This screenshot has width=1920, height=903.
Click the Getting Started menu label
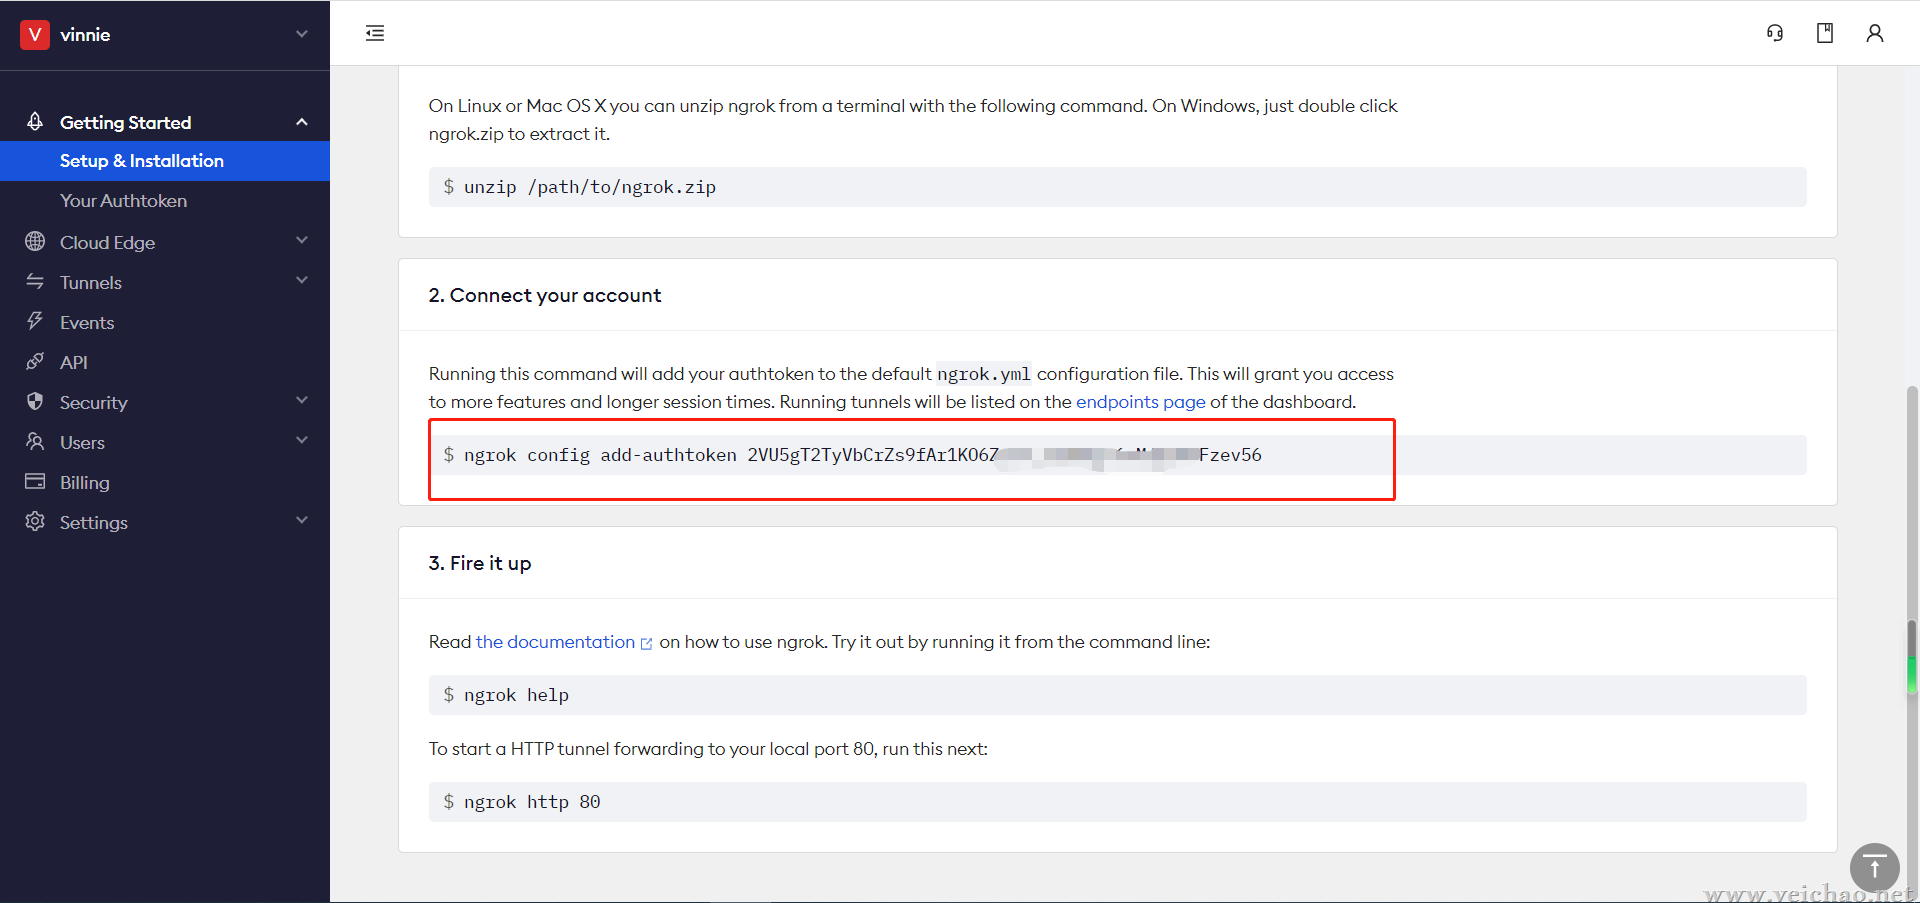pos(125,123)
